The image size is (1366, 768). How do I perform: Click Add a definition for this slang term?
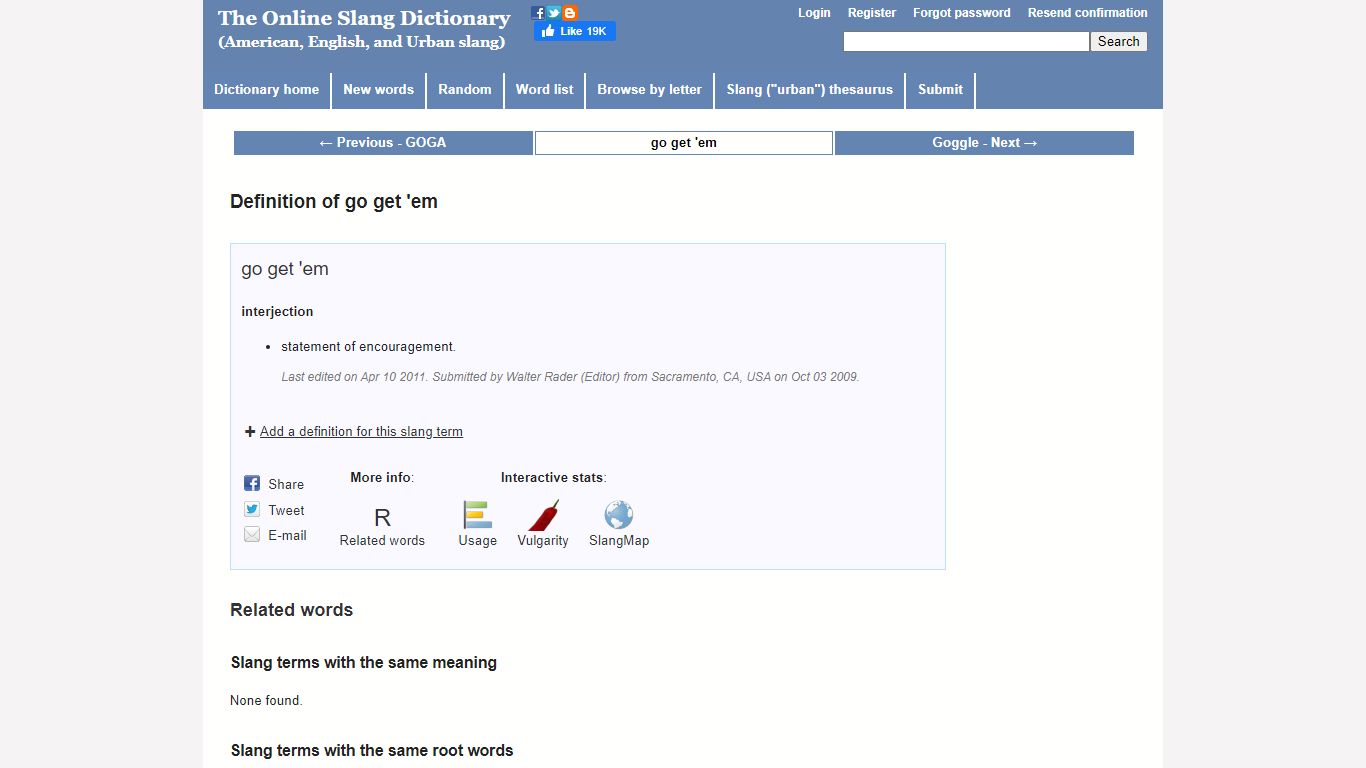coord(361,432)
